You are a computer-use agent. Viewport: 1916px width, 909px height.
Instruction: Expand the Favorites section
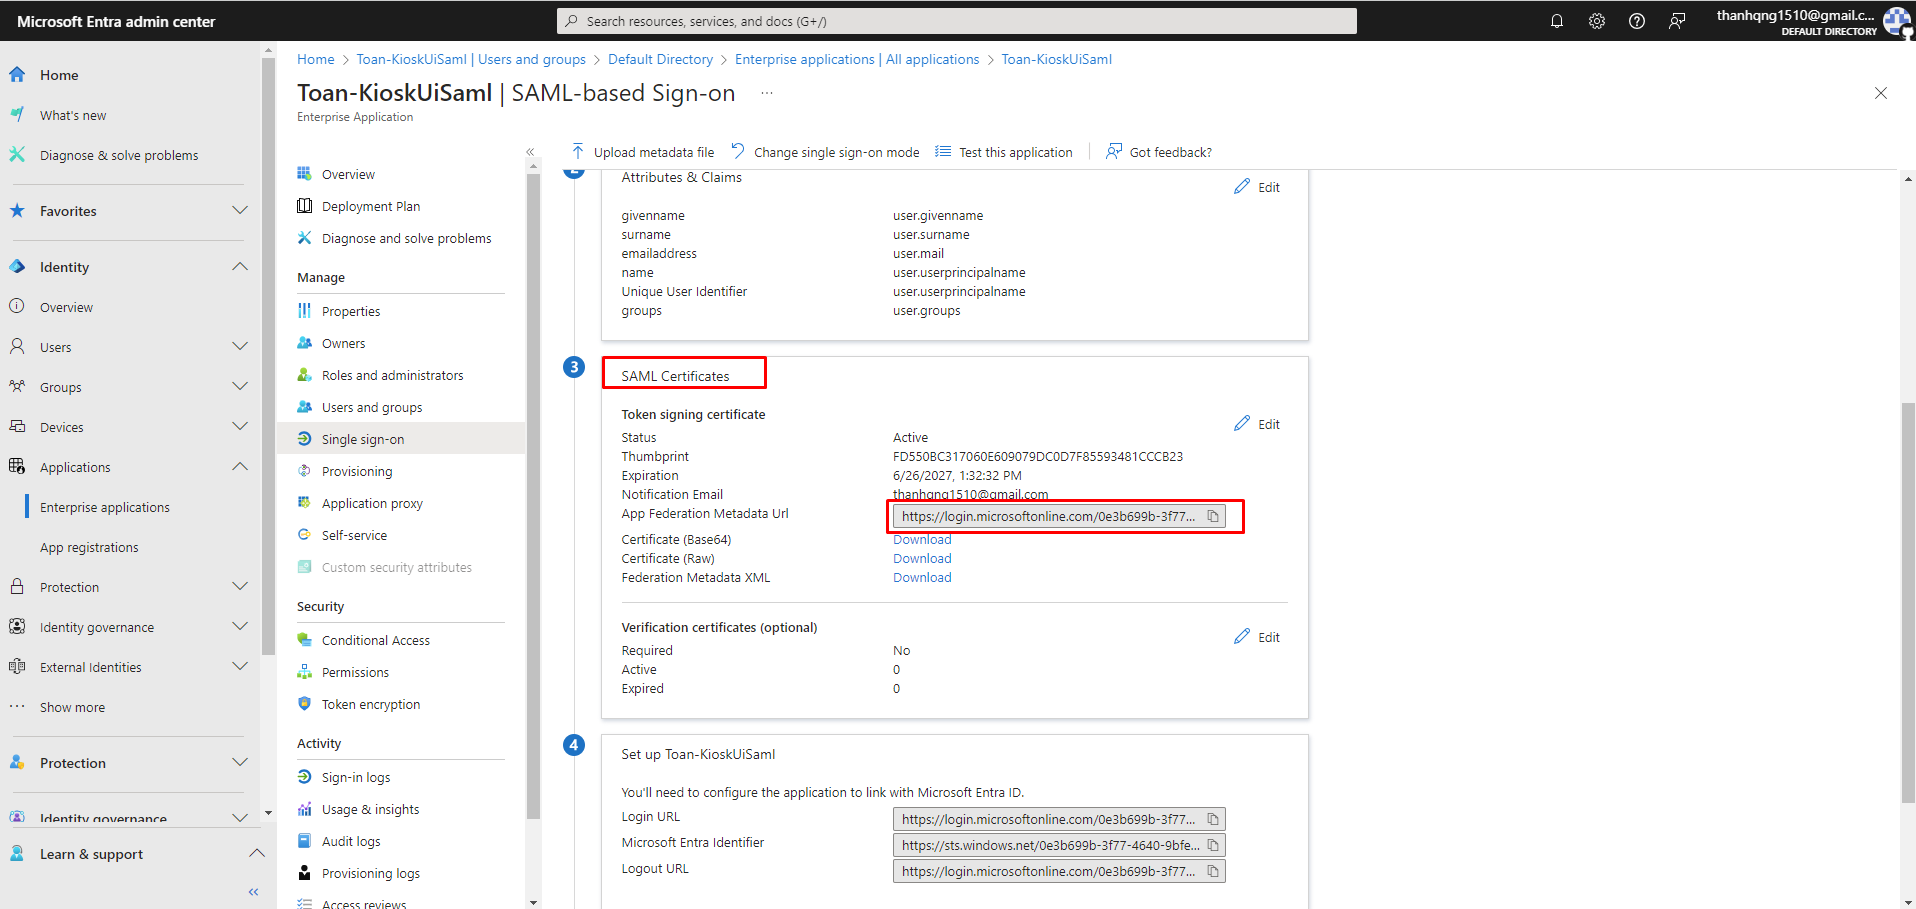(x=240, y=211)
